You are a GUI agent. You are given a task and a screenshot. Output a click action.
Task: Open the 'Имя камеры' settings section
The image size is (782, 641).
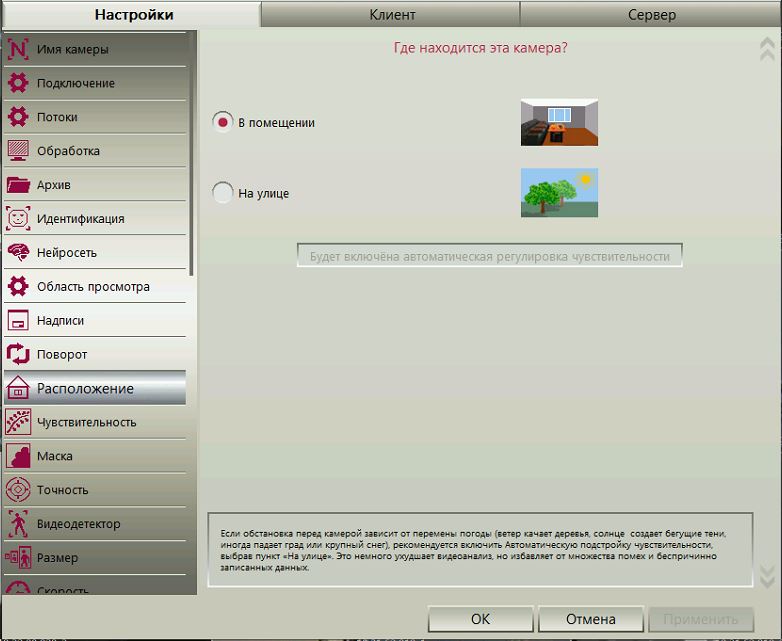tap(95, 49)
